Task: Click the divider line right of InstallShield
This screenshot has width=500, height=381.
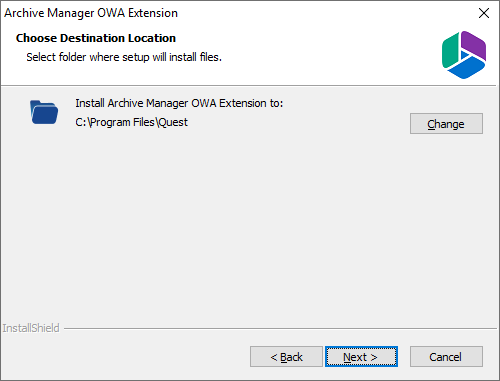Action: point(280,329)
